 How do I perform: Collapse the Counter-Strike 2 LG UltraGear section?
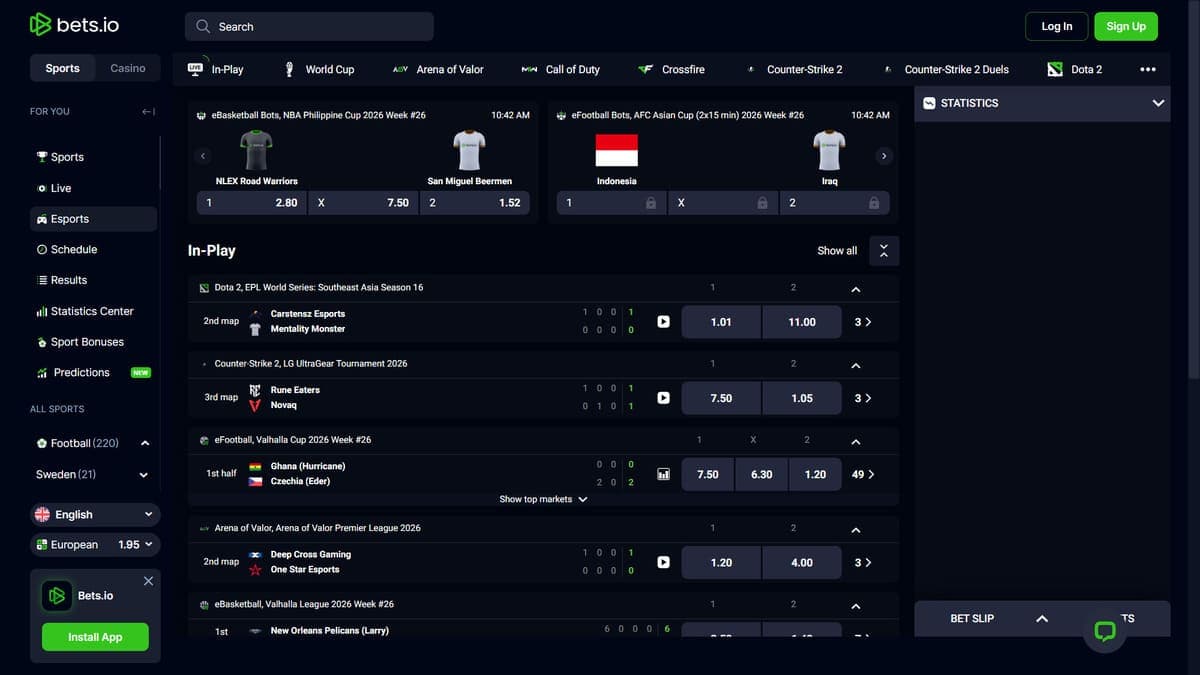[x=855, y=365]
